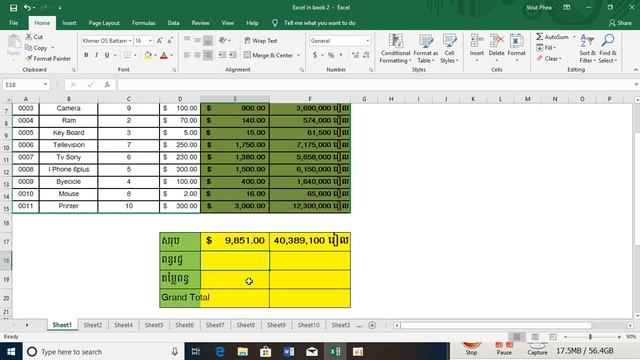Viewport: 640px width, 360px height.
Task: Add a new sheet with plus button
Action: 372,325
